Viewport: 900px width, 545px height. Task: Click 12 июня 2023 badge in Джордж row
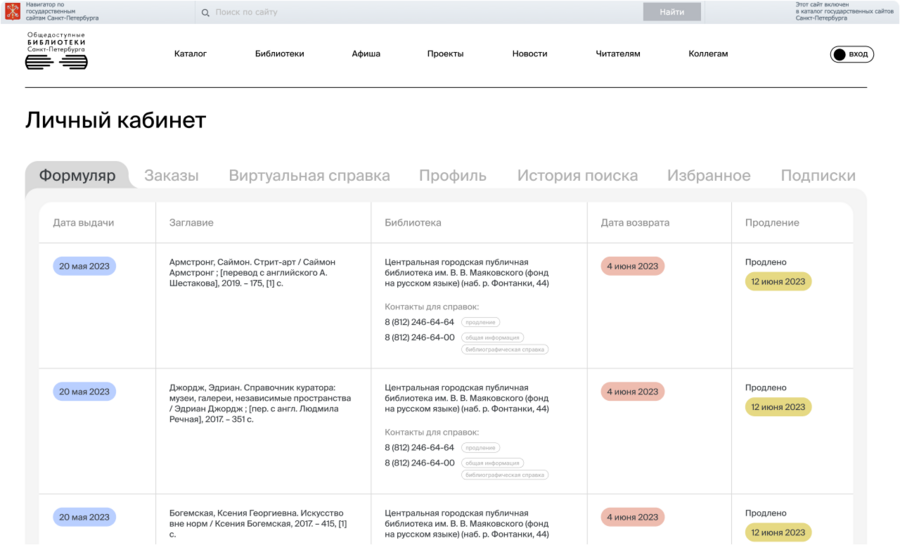[x=778, y=407]
